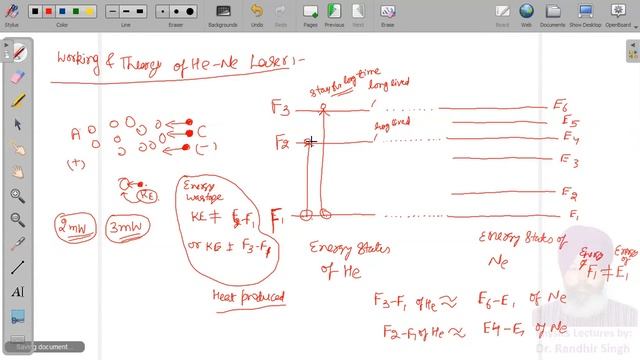
Task: Select the Zoom out tool
Action: click(x=18, y=220)
